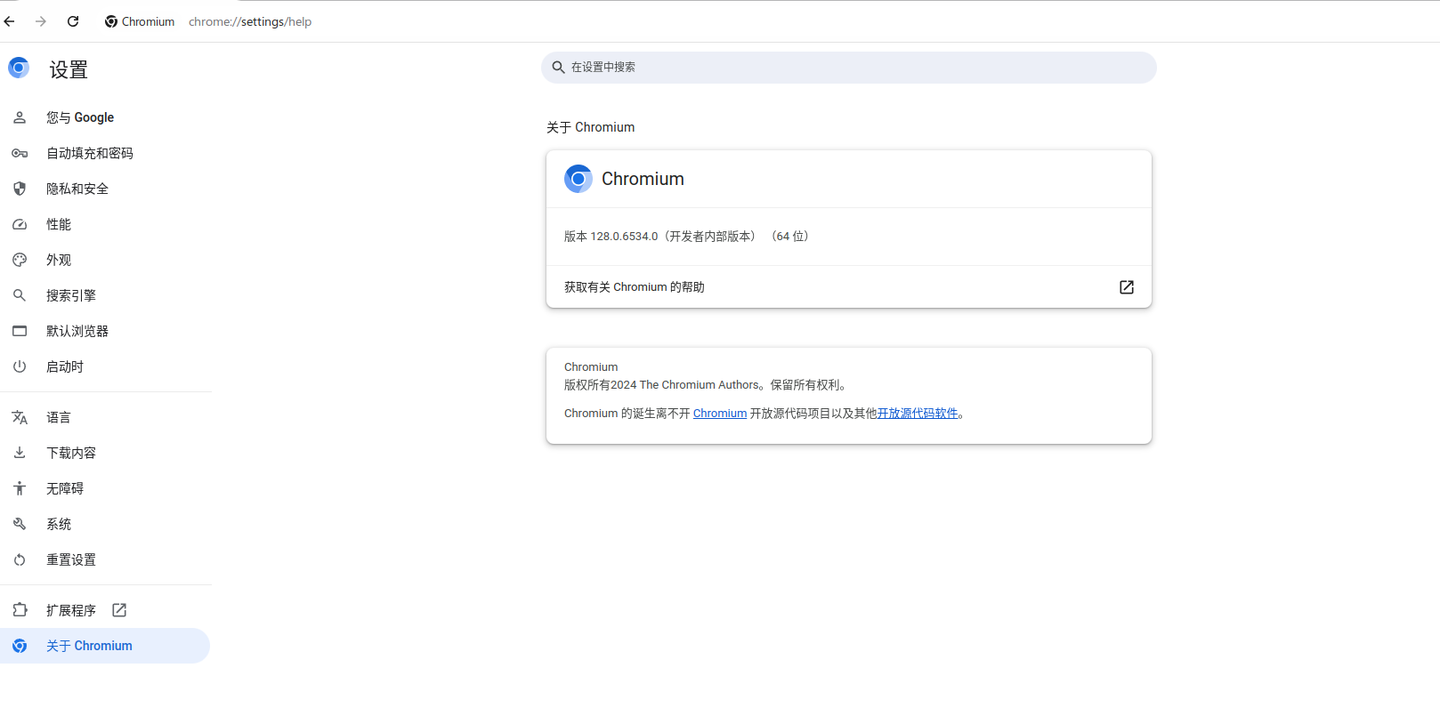
Task: Click the Chromium logo in the About card
Action: tap(578, 178)
